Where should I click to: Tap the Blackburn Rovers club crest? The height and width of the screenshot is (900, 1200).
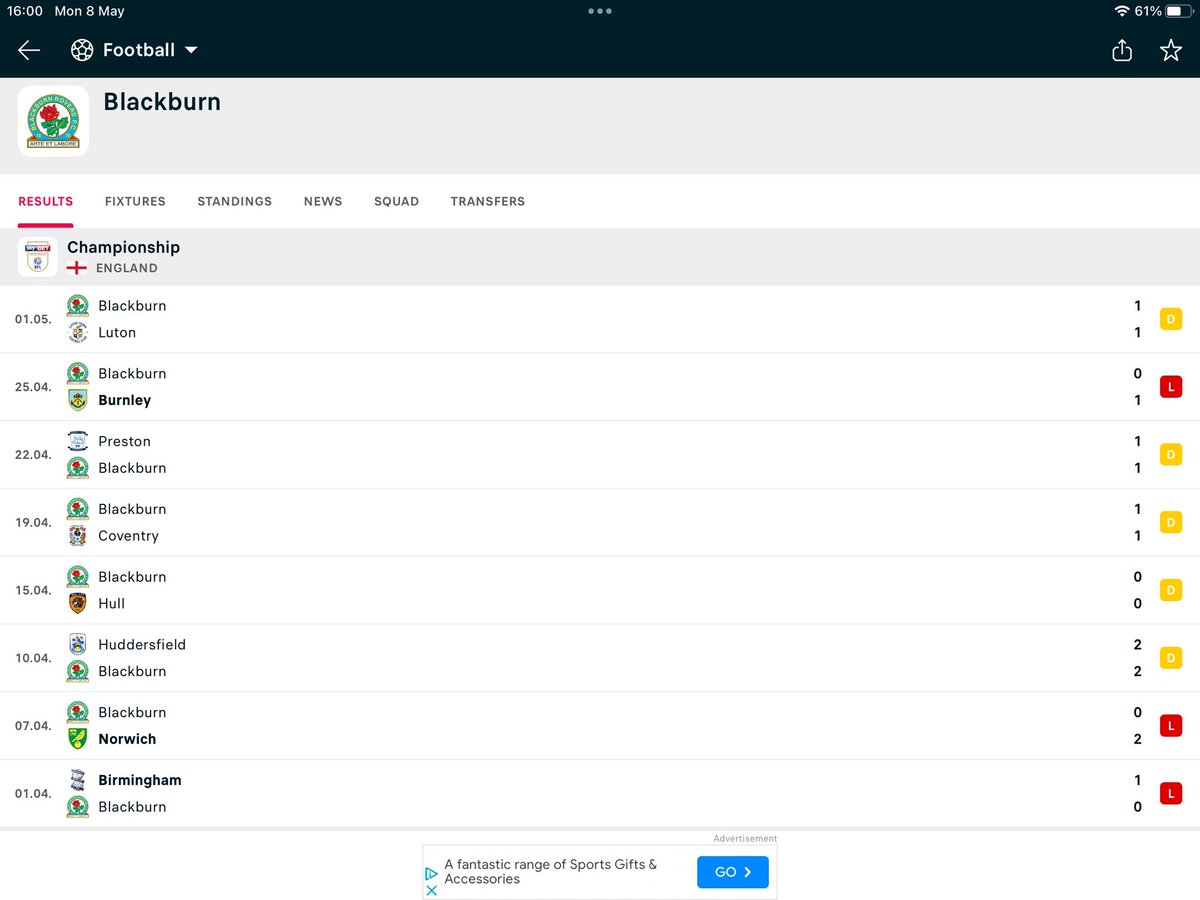click(53, 121)
